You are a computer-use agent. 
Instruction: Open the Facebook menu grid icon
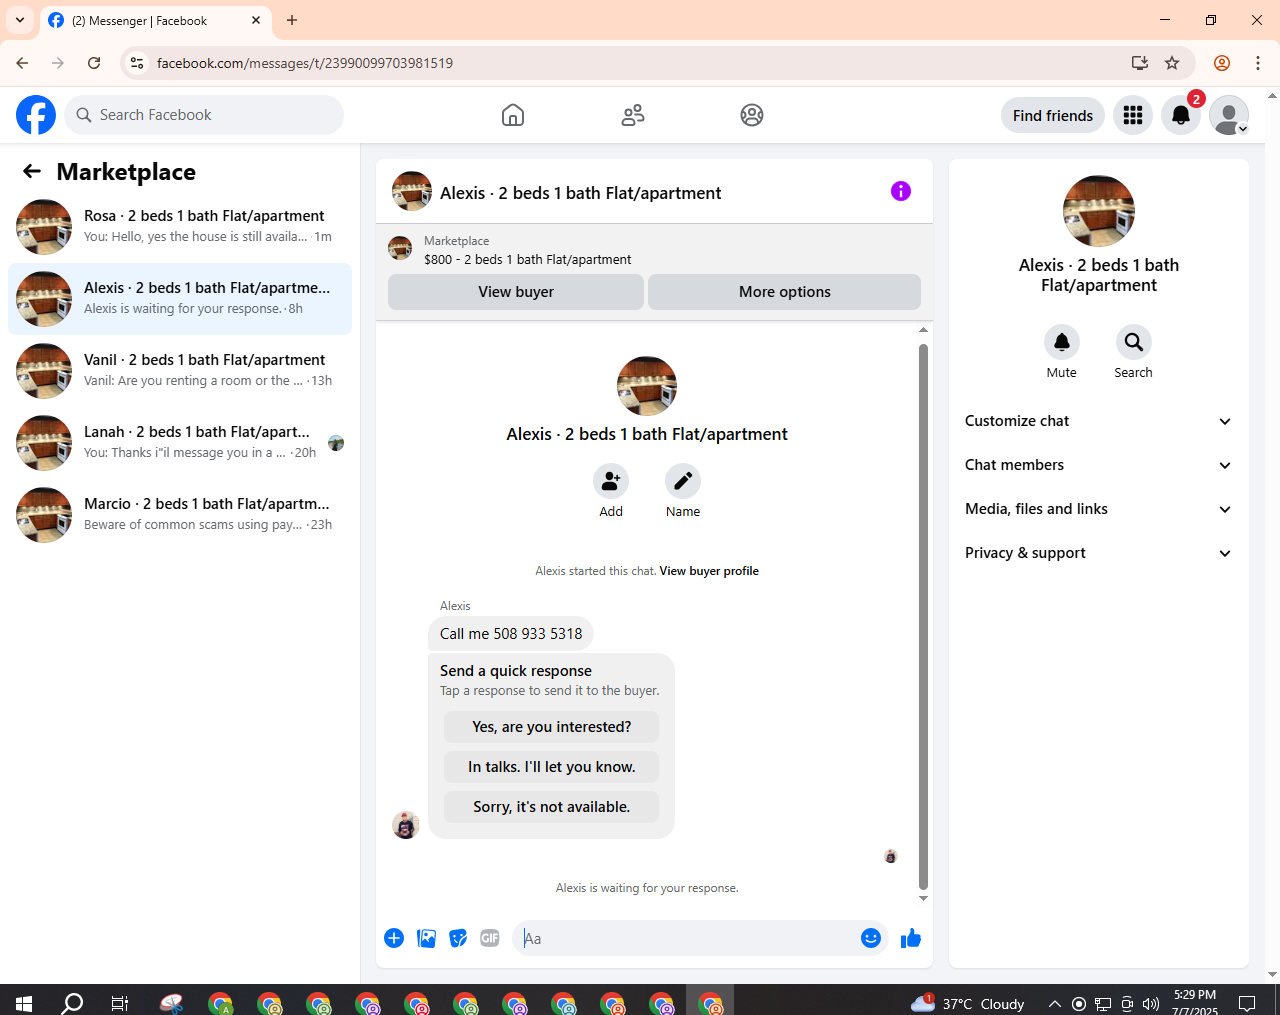[x=1133, y=115]
